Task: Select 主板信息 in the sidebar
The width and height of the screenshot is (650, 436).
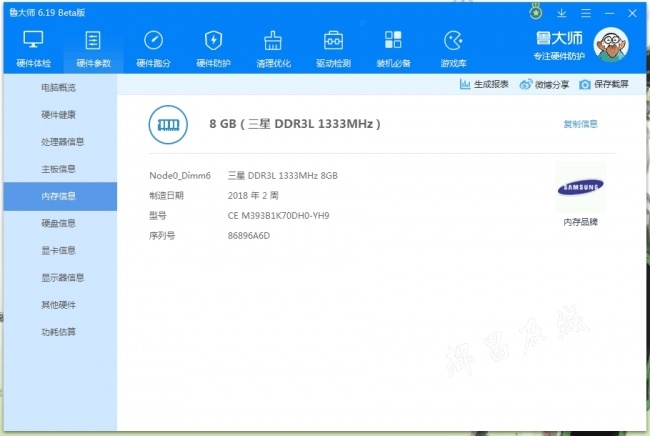Action: [x=58, y=169]
